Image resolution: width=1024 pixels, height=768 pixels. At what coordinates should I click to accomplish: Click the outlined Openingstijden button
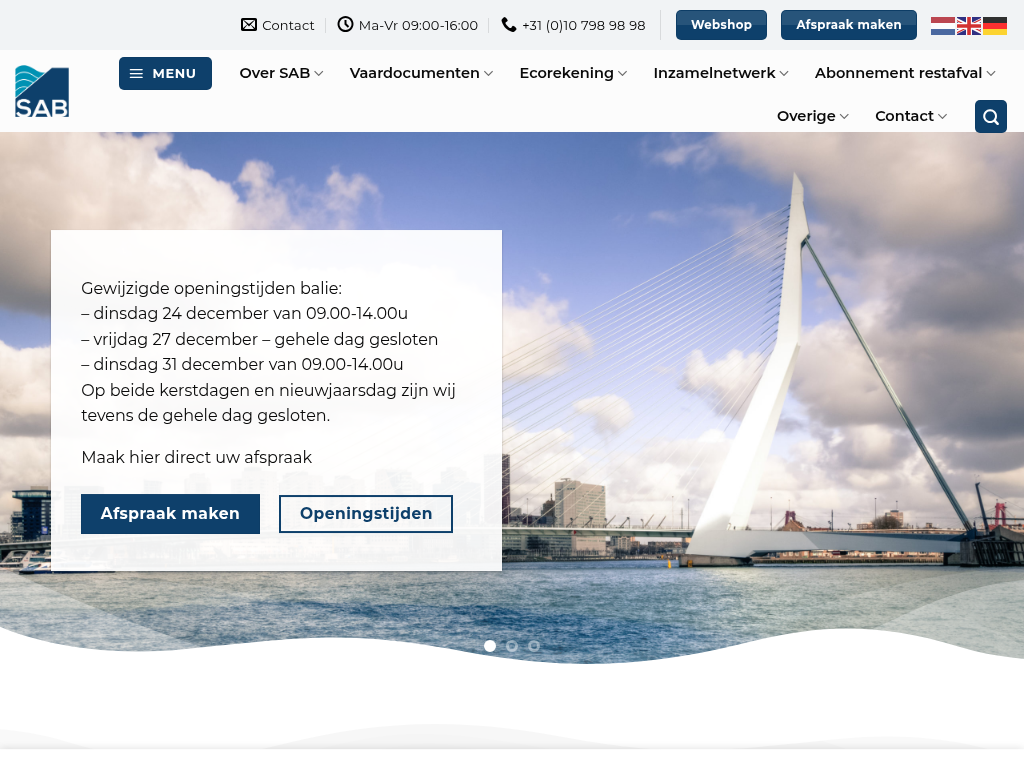click(x=366, y=514)
